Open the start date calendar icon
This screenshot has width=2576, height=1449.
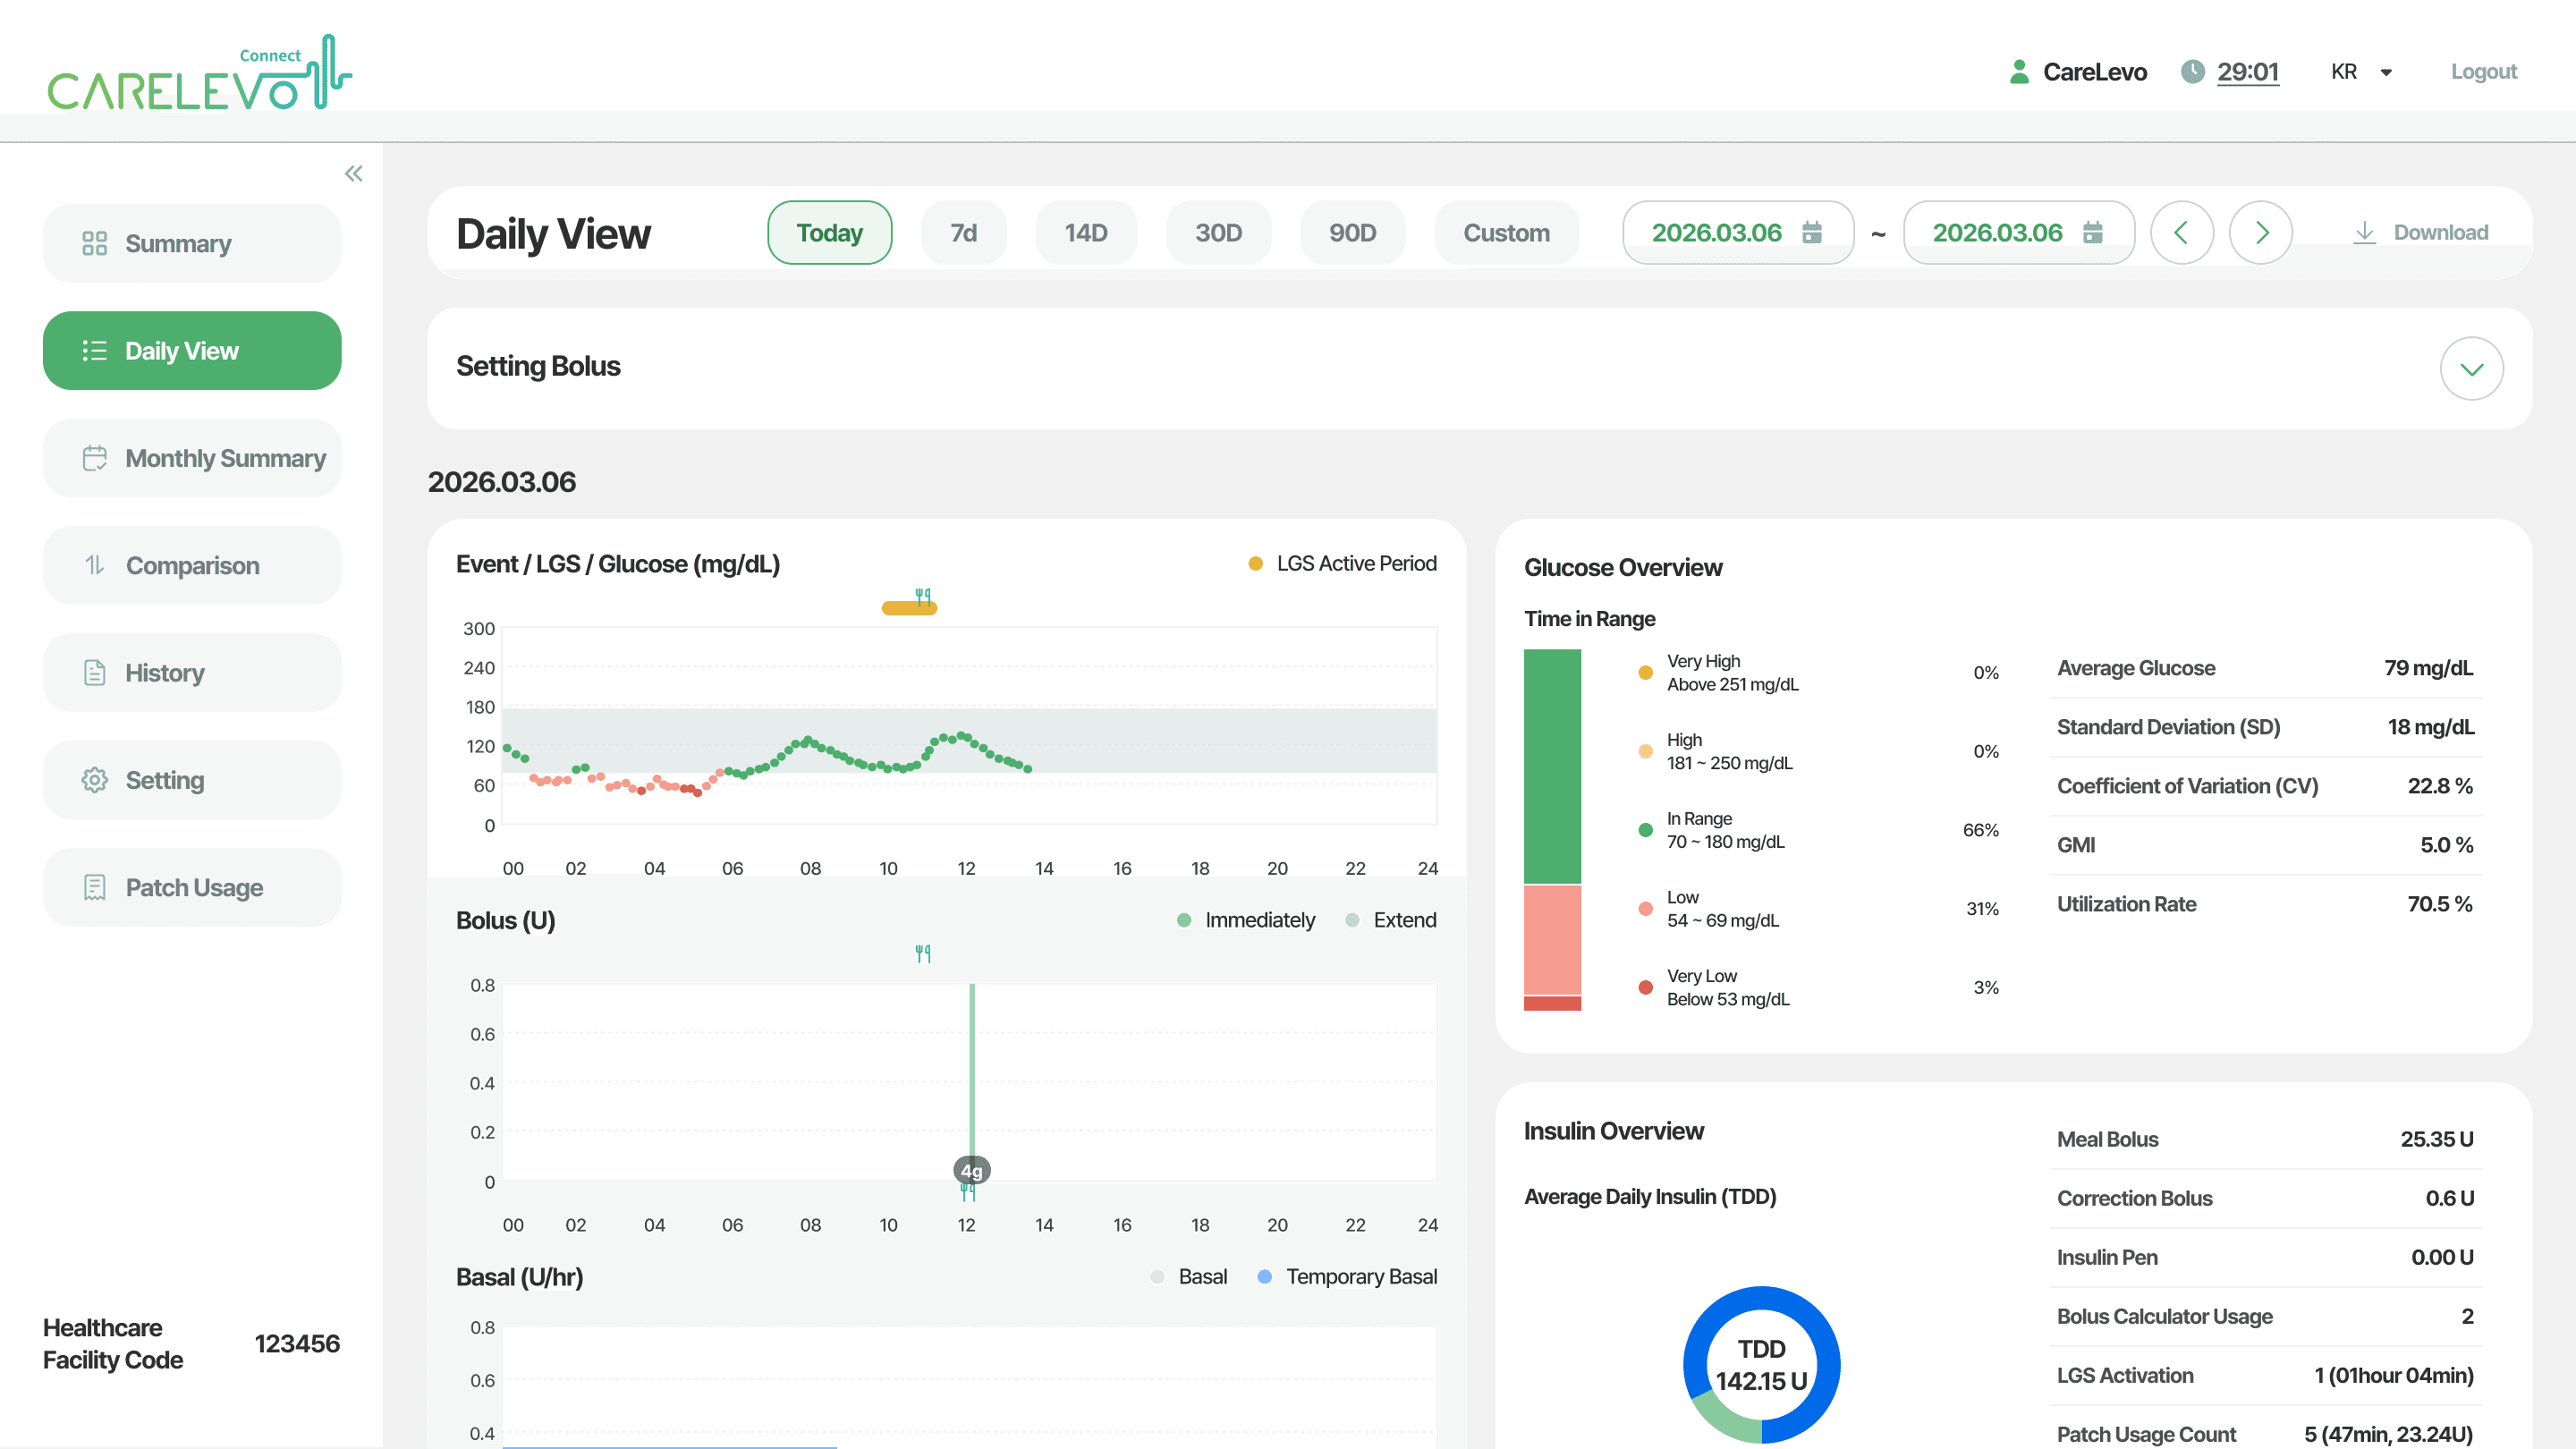coord(1812,233)
